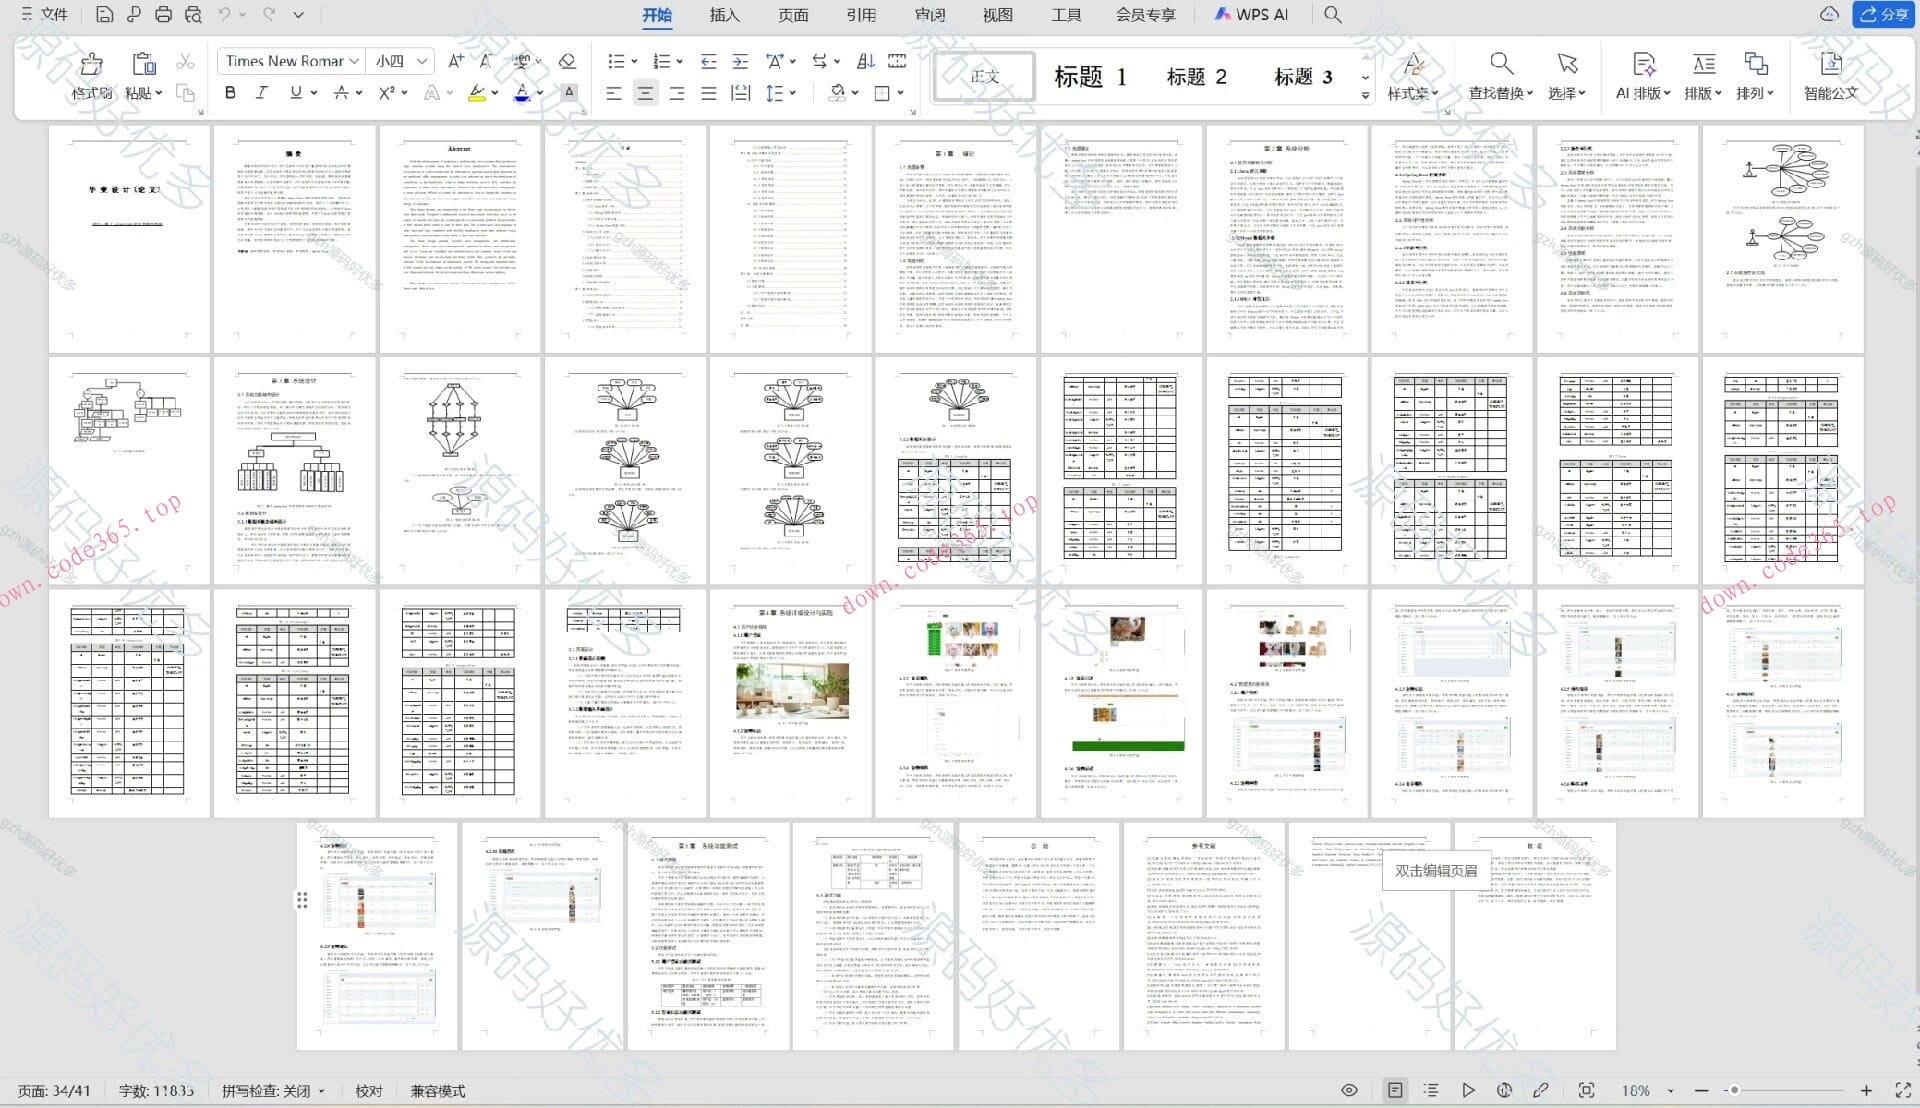The width and height of the screenshot is (1920, 1108).
Task: Expand the styles gallery arrow
Action: click(x=1365, y=96)
